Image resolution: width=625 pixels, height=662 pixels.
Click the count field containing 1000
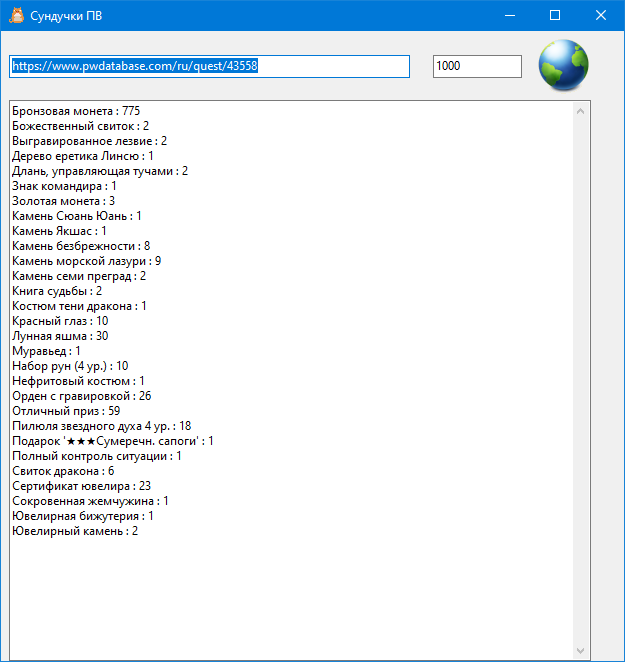point(476,66)
